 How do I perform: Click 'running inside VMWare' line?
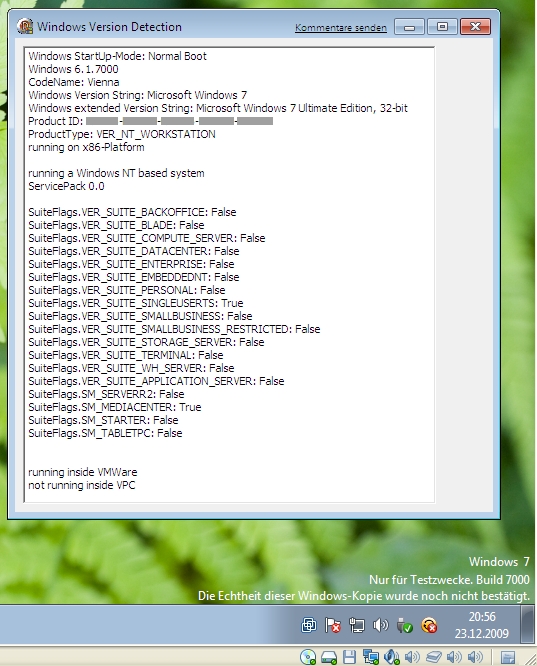pos(82,472)
